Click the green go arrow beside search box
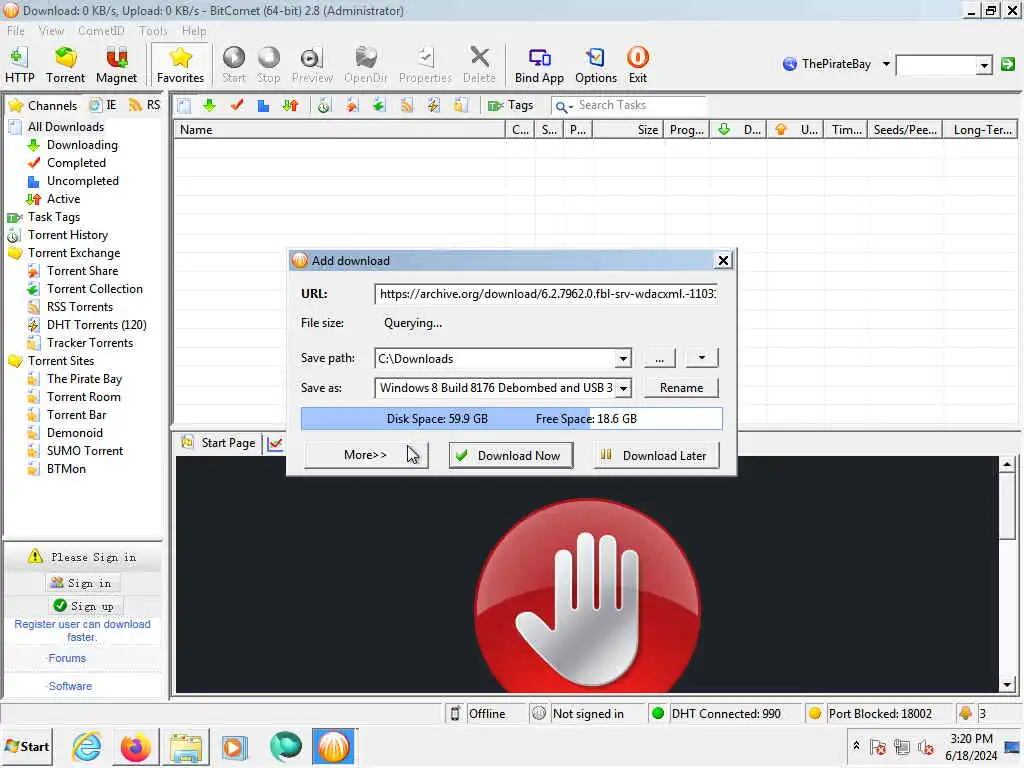 1008,64
